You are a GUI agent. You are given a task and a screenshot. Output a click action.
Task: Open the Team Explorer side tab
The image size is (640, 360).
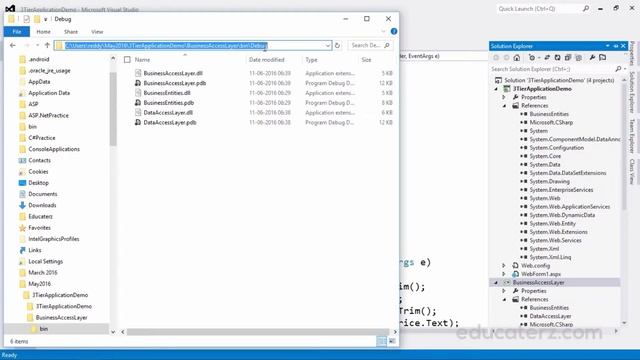[632, 136]
